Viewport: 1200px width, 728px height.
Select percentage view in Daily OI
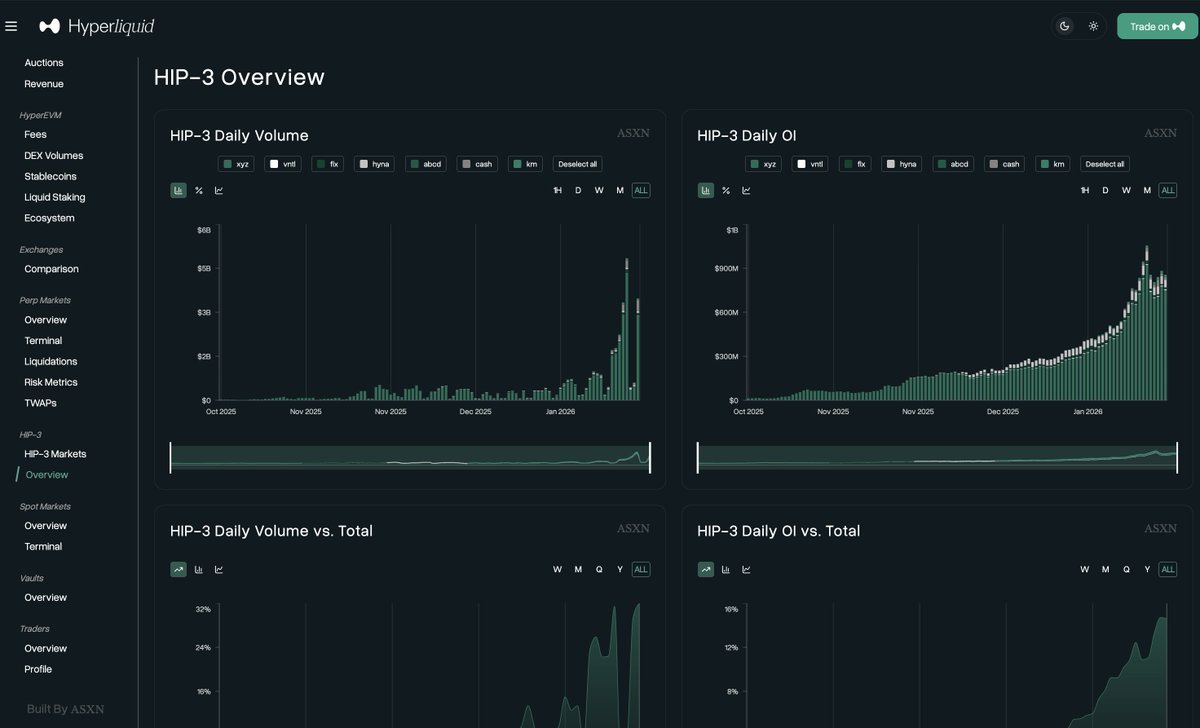pos(726,190)
